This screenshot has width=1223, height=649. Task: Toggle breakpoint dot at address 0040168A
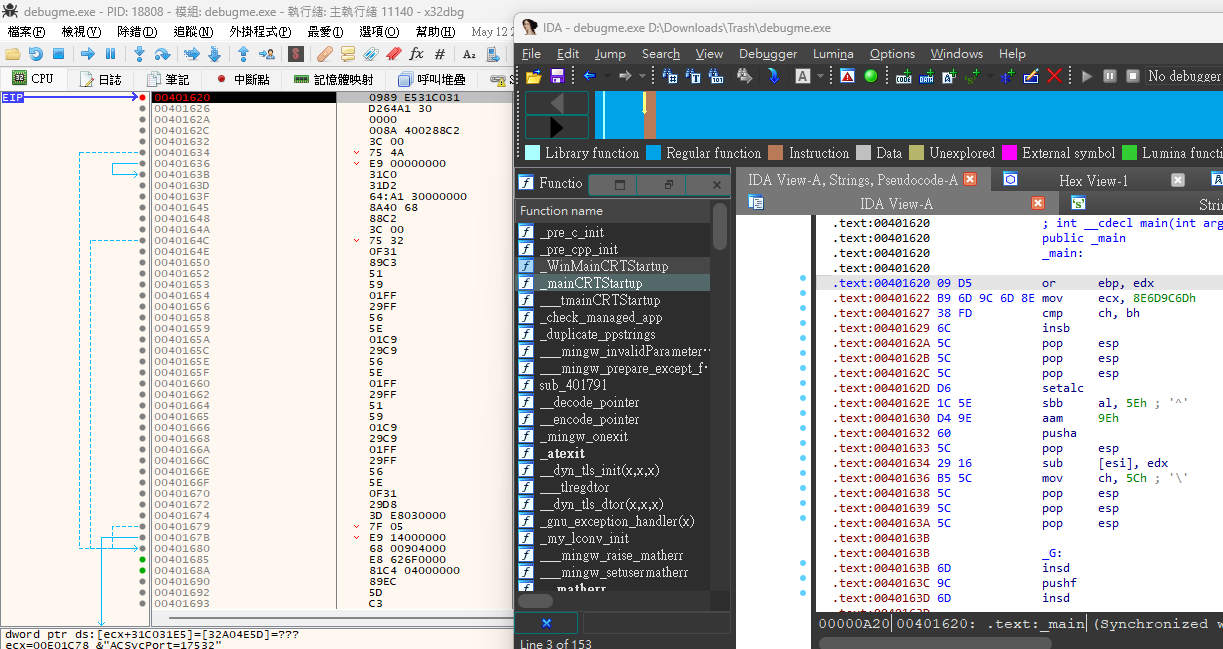(x=143, y=571)
